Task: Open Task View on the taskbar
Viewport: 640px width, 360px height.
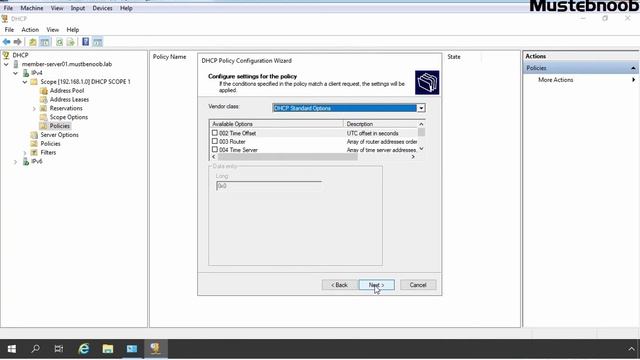Action: pos(59,349)
